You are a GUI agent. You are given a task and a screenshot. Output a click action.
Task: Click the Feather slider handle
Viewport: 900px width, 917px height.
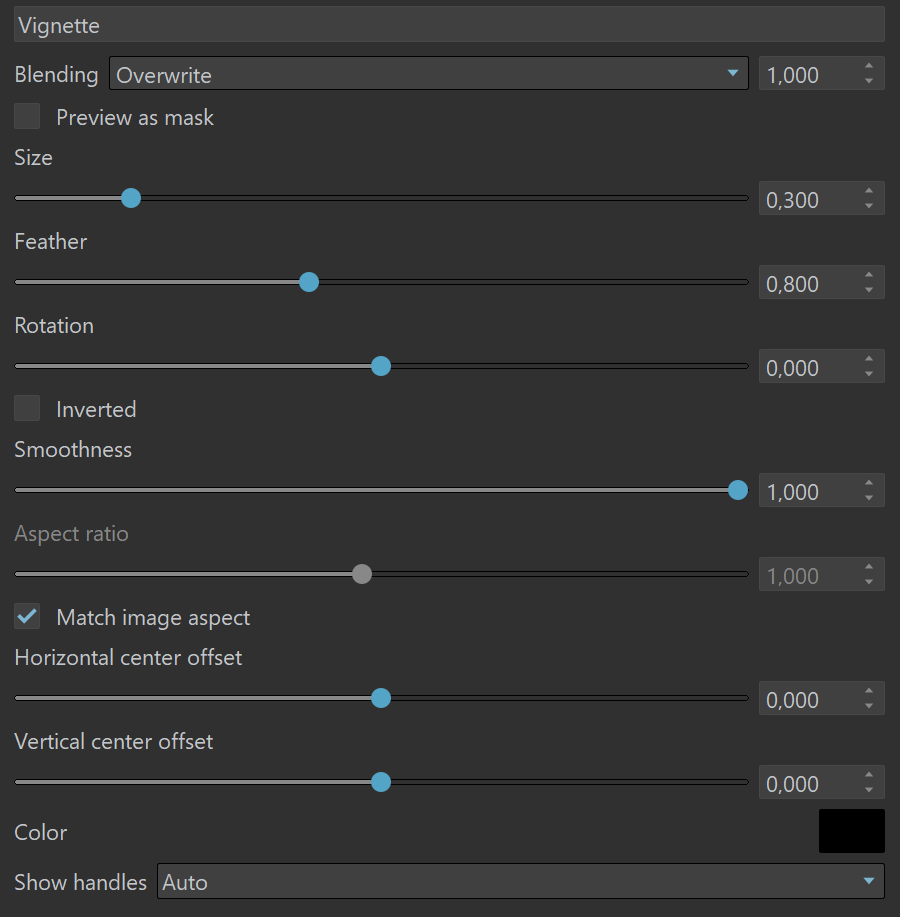click(x=309, y=282)
